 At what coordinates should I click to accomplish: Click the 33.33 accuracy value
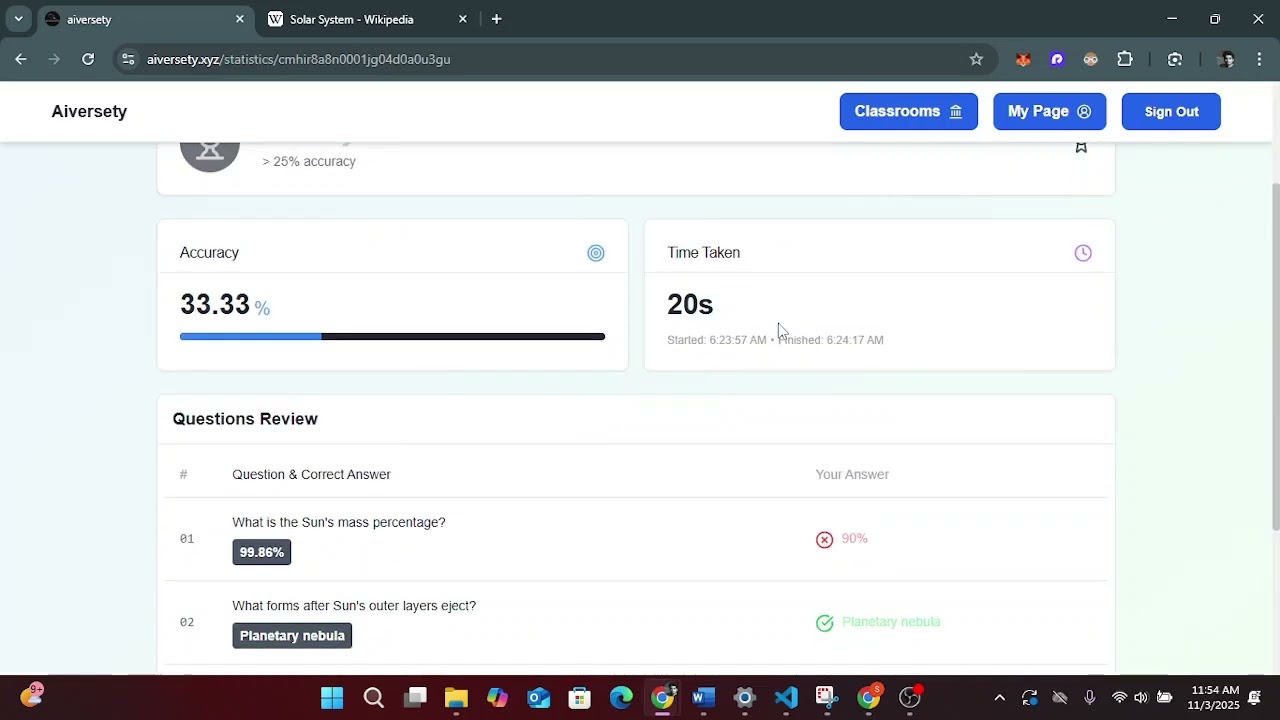coord(215,304)
